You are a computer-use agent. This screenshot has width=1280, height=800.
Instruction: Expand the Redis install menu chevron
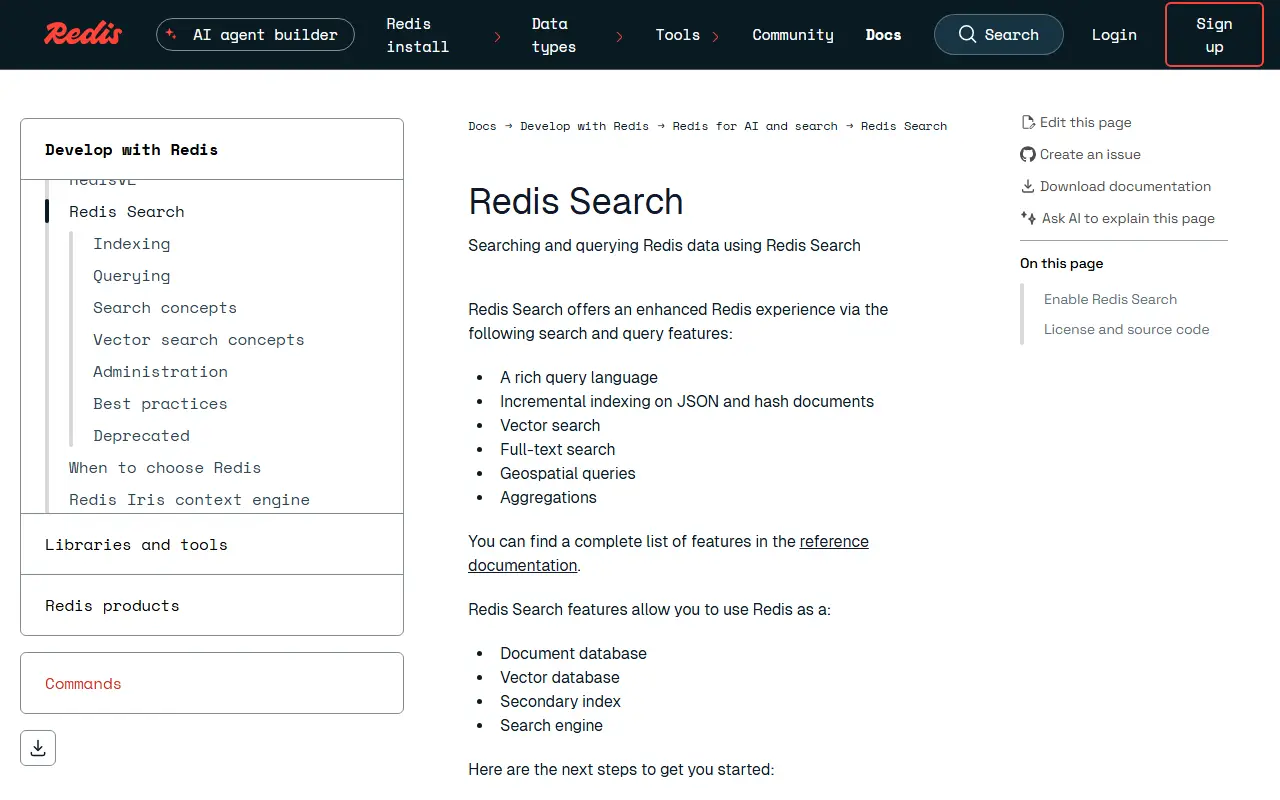pos(498,37)
